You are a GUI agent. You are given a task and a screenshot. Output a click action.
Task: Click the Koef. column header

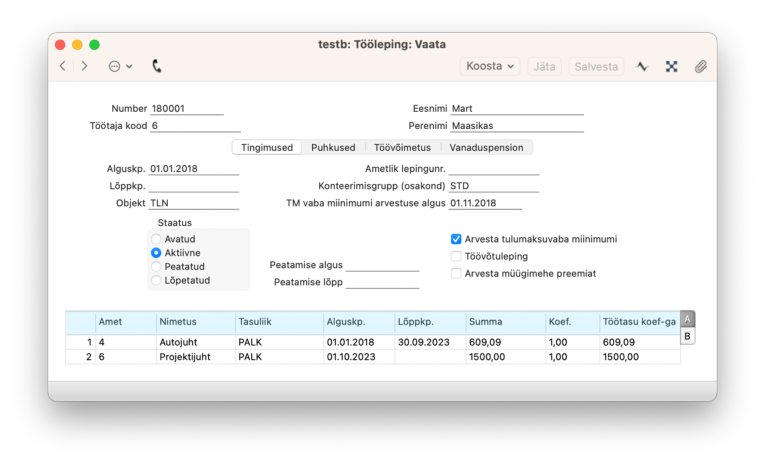click(x=572, y=322)
